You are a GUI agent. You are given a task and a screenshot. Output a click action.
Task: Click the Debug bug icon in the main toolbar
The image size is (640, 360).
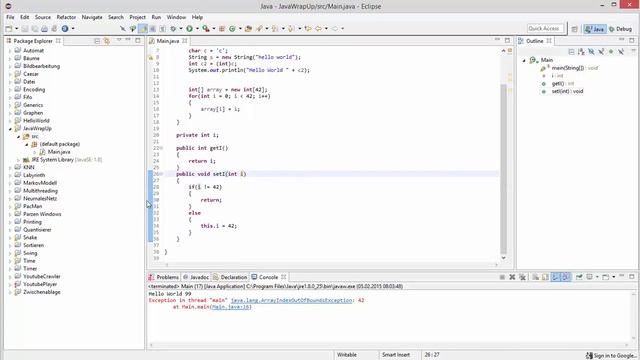click(173, 29)
